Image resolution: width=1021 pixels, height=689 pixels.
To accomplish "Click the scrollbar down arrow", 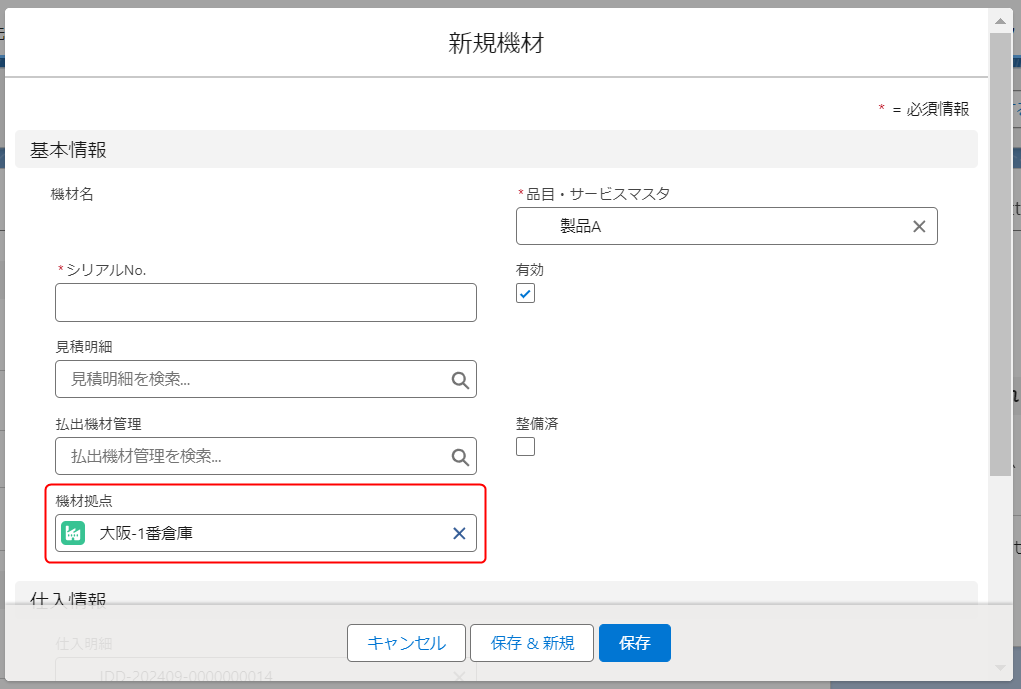I will [x=999, y=667].
